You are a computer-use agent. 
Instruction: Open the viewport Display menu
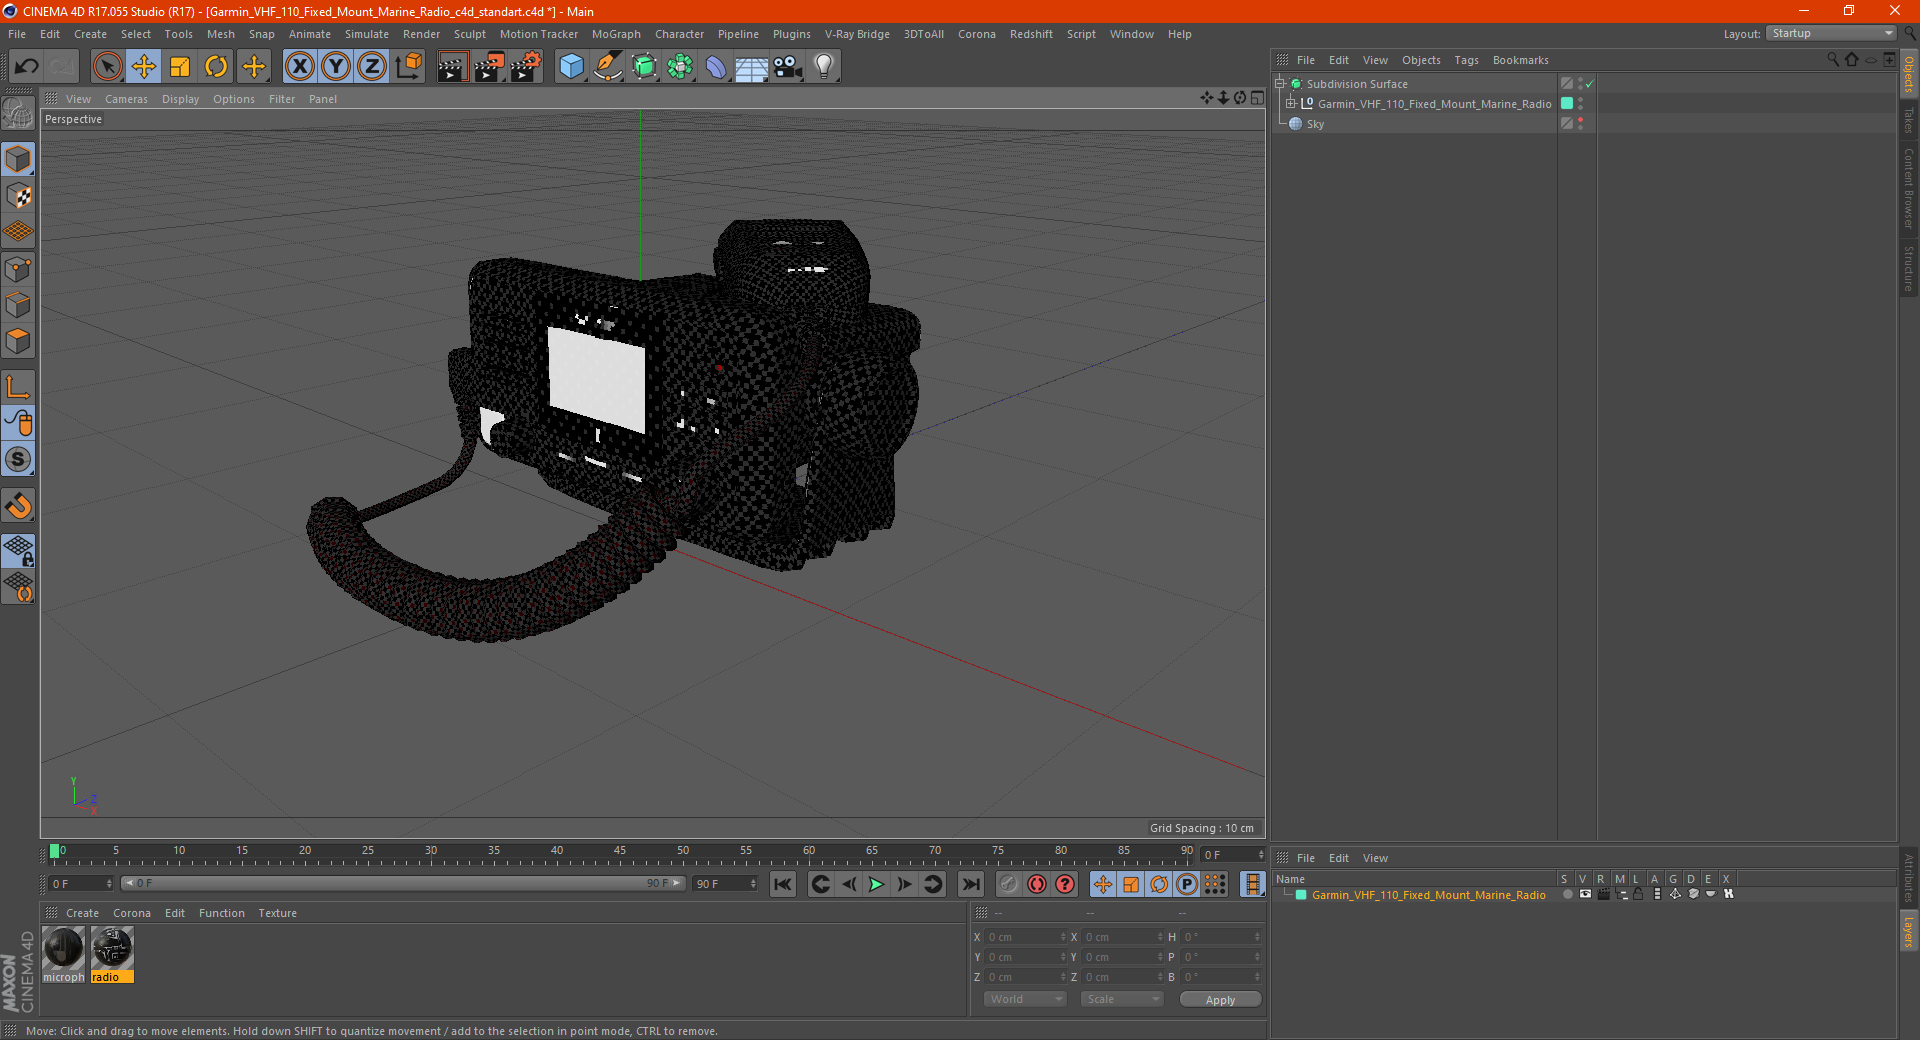point(180,99)
